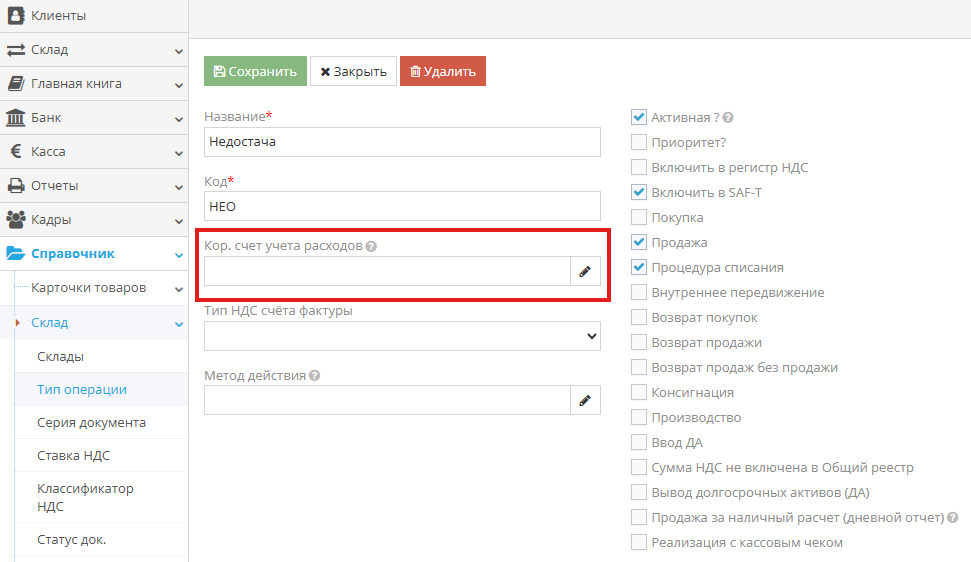Select Ставка НДС menu item
The height and width of the screenshot is (562, 971).
[73, 456]
